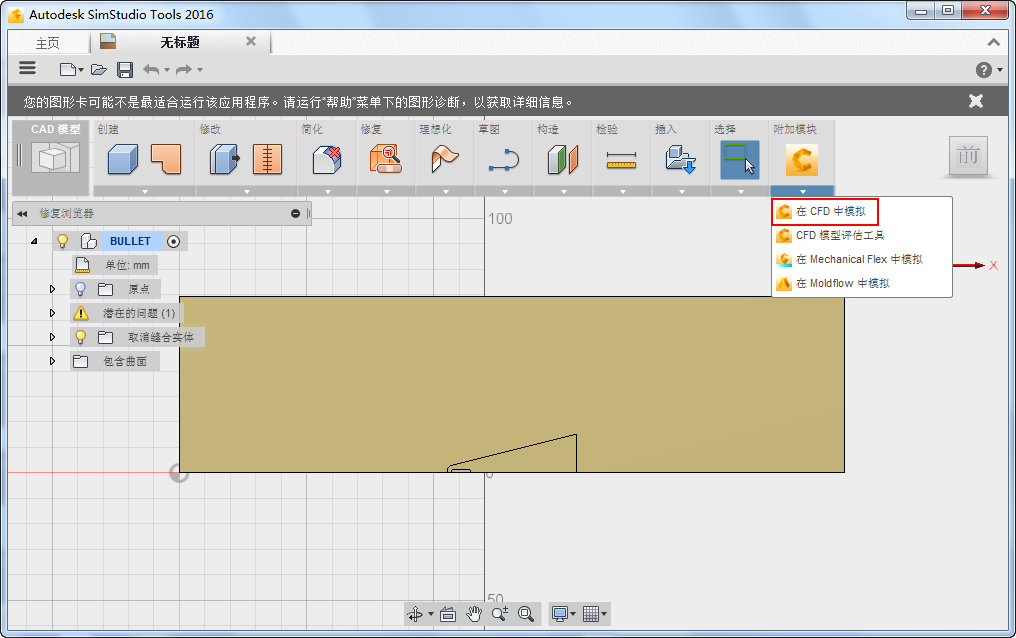1016x638 pixels.
Task: Click the fit zoom magnifier
Action: click(526, 614)
